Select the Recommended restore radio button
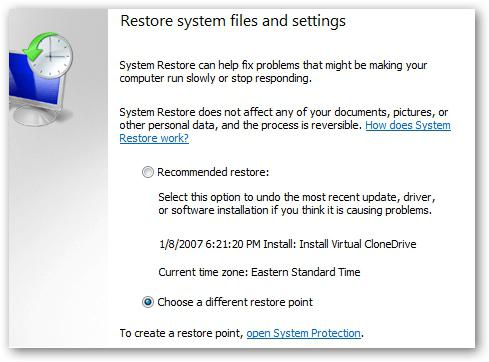The height and width of the screenshot is (362, 489). tap(148, 172)
